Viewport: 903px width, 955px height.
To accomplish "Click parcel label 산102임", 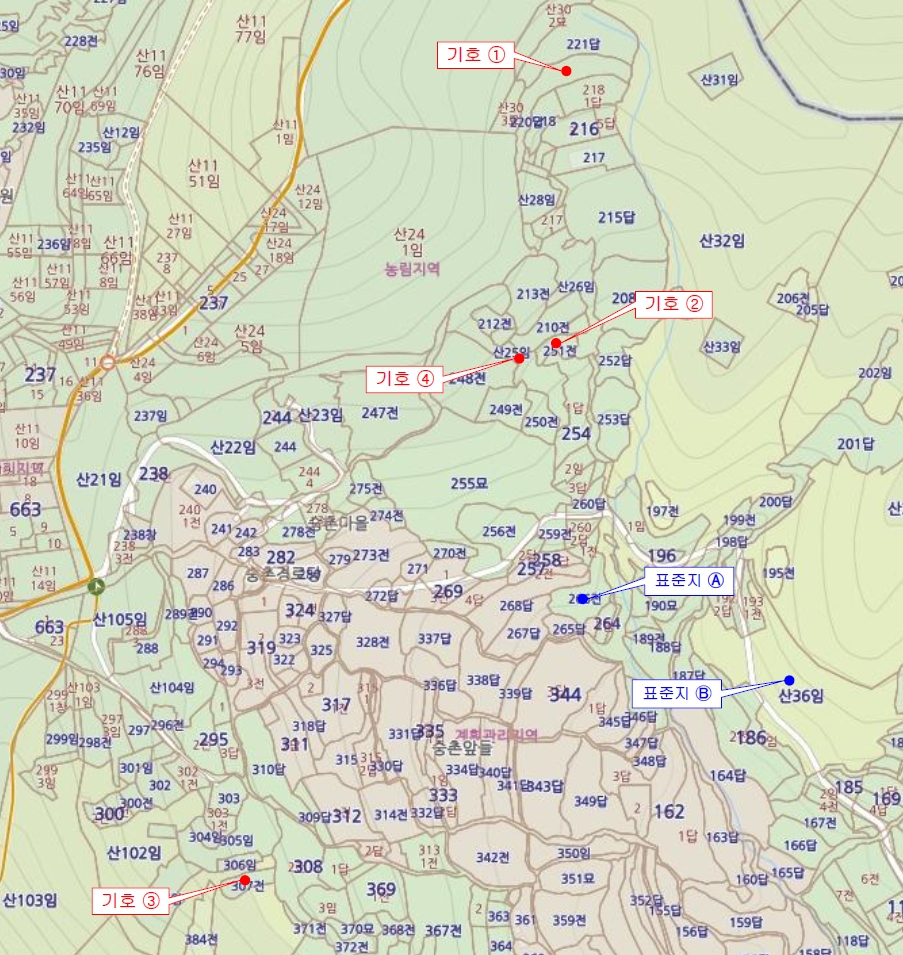I will point(134,853).
